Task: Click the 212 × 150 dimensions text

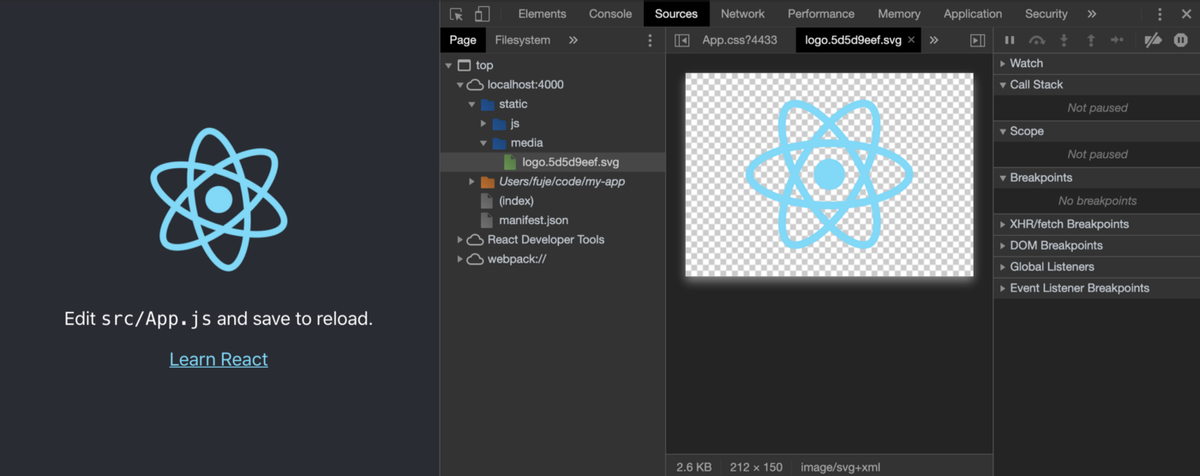Action: [757, 467]
